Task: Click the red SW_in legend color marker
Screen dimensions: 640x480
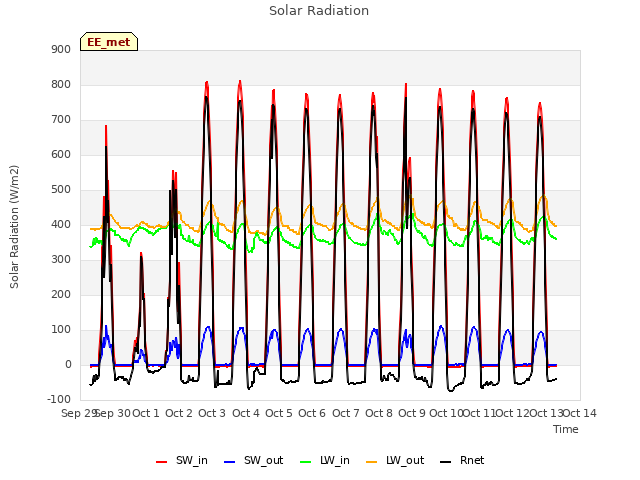Action: coord(162,462)
